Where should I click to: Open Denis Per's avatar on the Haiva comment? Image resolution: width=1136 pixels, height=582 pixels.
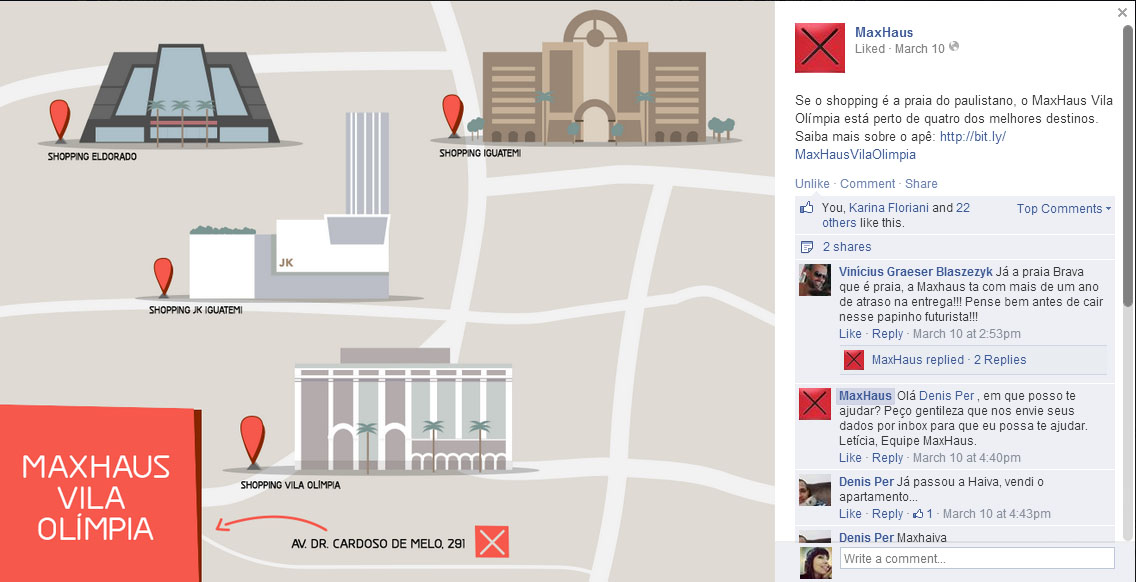[x=814, y=491]
